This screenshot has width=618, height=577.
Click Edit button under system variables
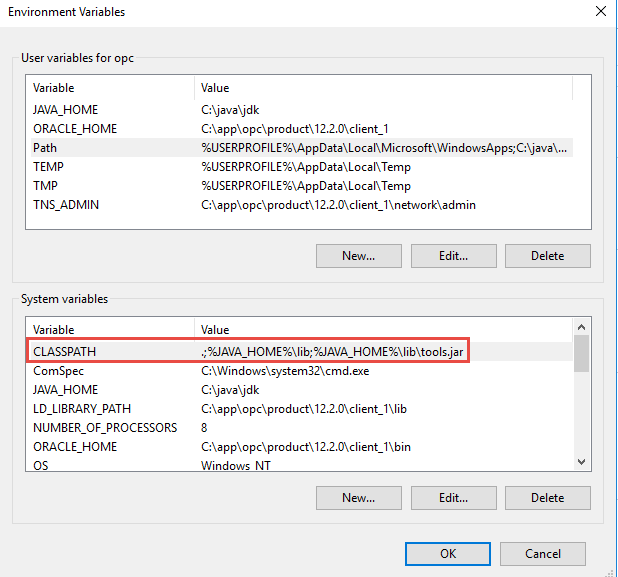point(453,498)
